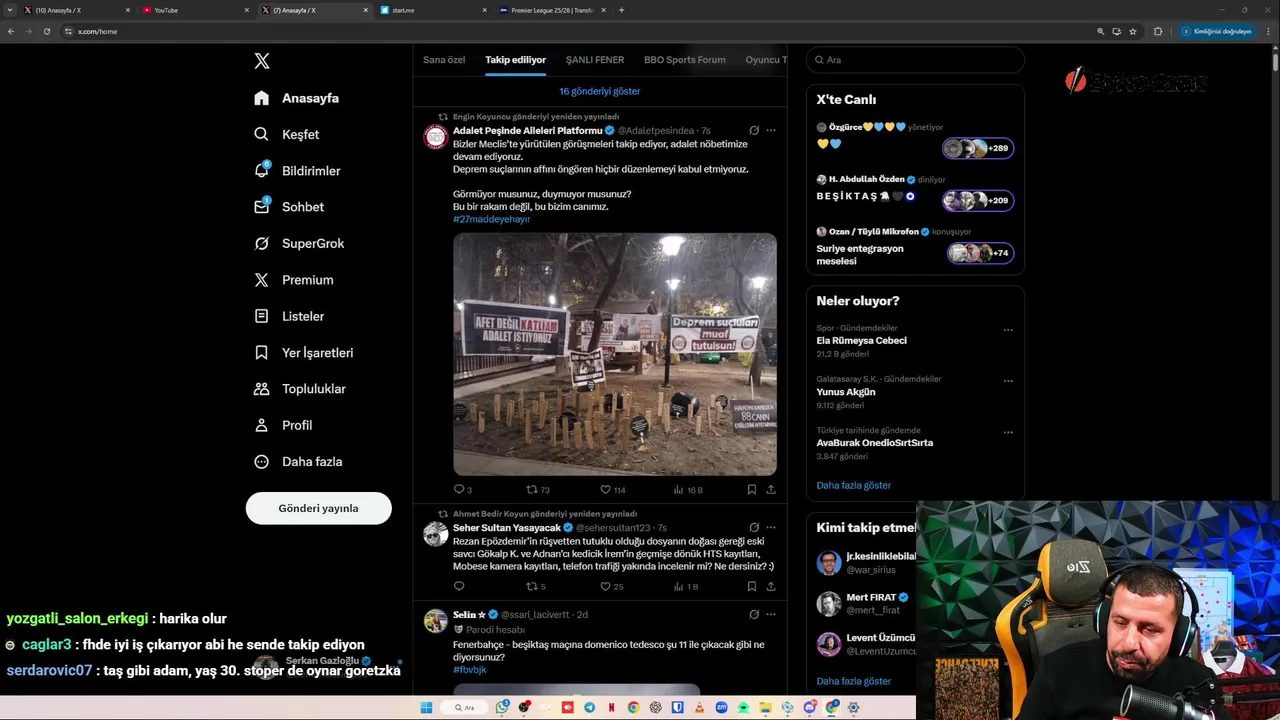Open Profil page
The image size is (1280, 720).
(283, 425)
